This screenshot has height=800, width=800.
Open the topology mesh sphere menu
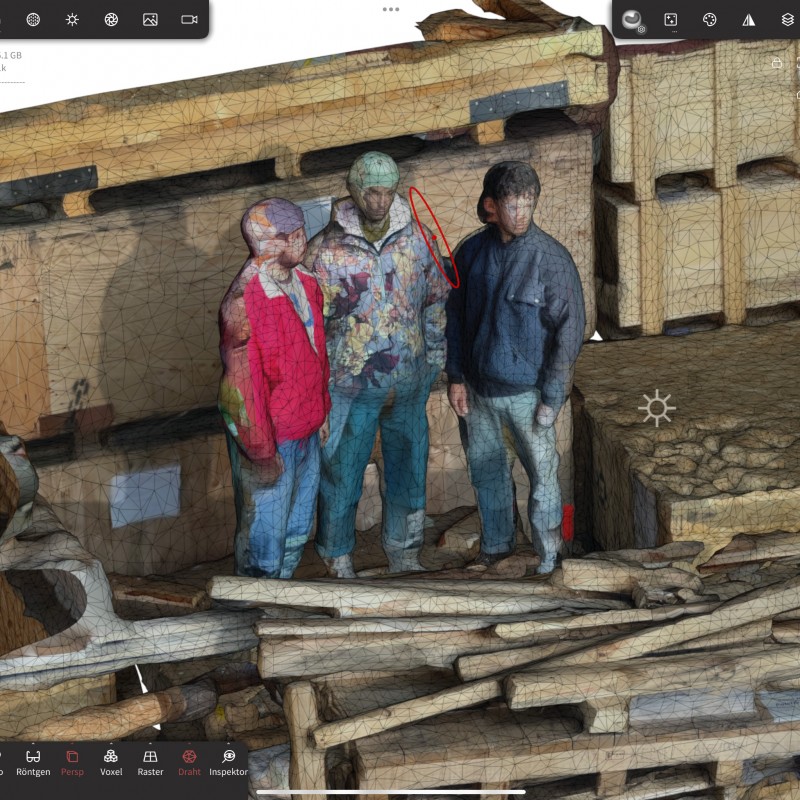33,19
